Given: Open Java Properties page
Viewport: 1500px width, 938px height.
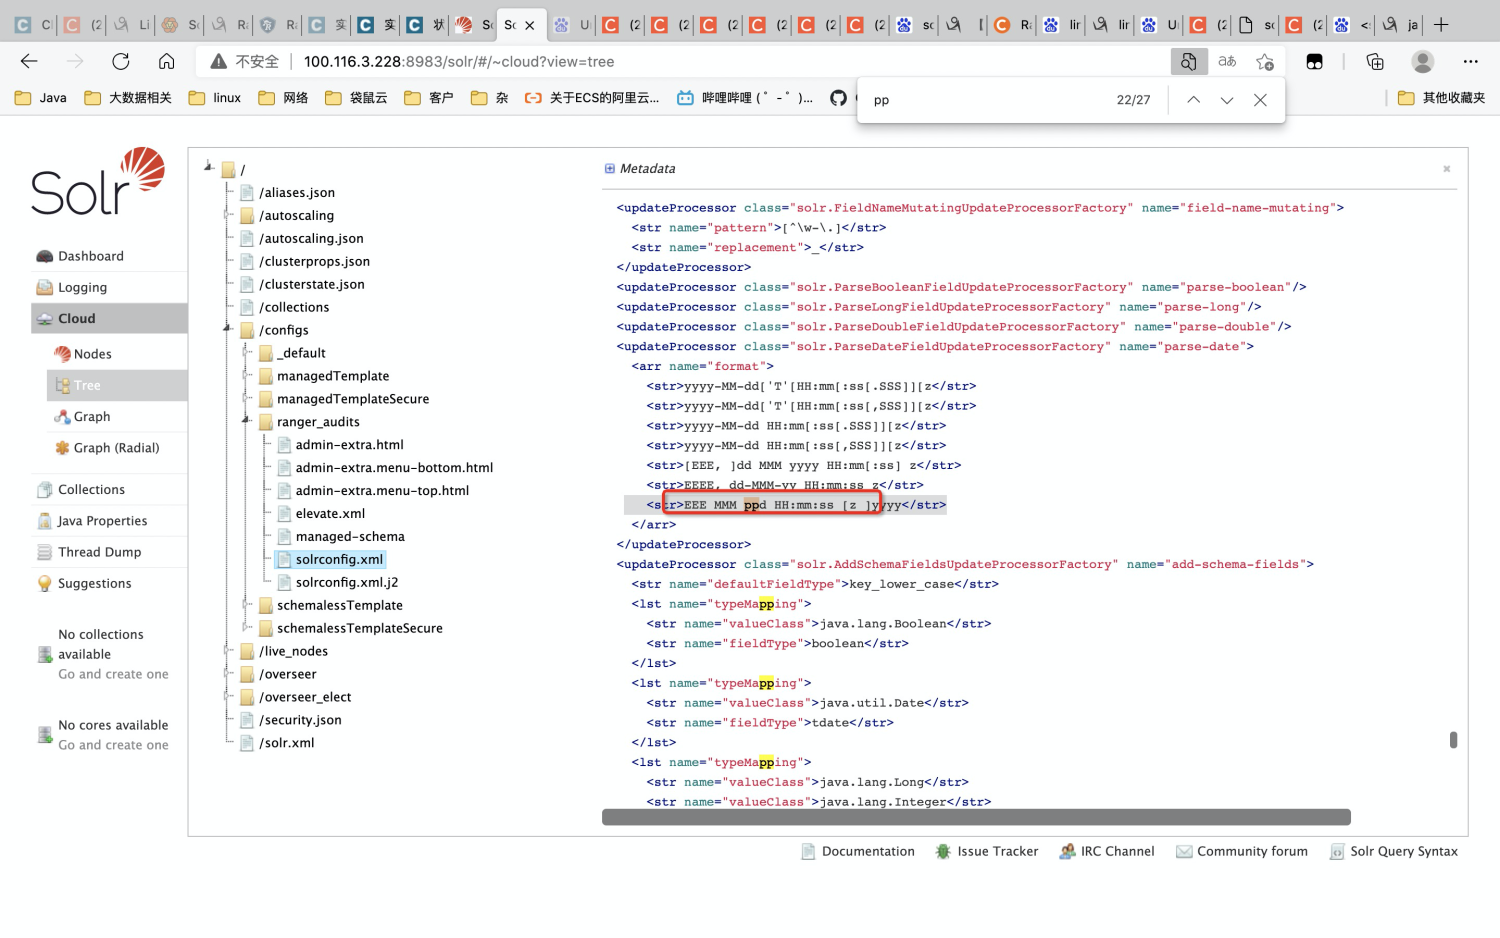Looking at the screenshot, I should click(102, 520).
